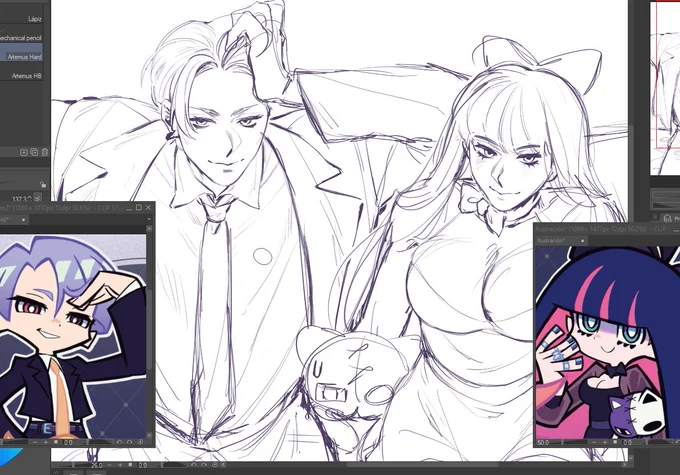Click the dot on the left window tab
Image resolution: width=680 pixels, height=475 pixels.
(x=23, y=220)
